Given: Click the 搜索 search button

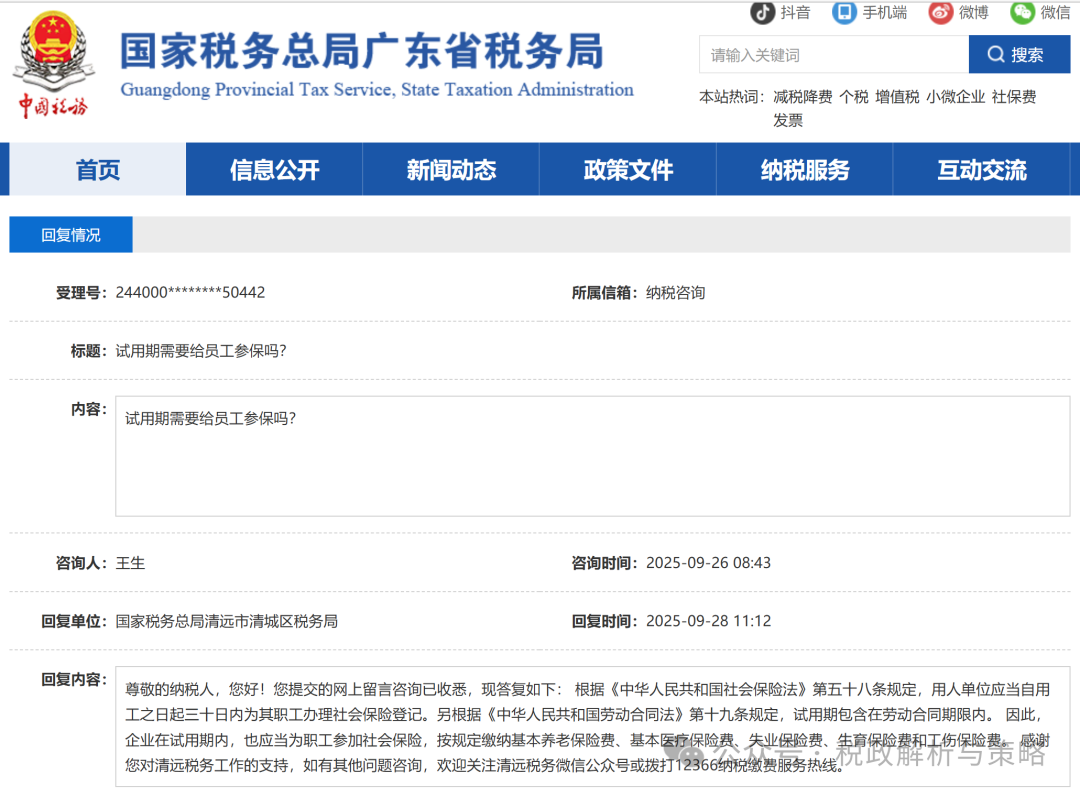Looking at the screenshot, I should coord(1018,55).
